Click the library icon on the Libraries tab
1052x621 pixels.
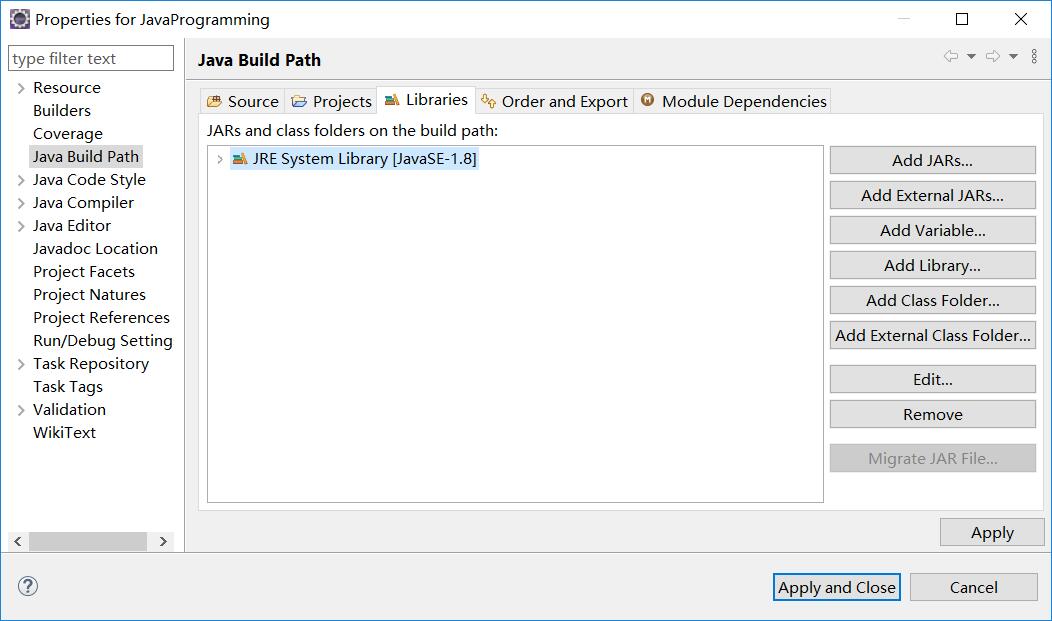[x=391, y=100]
